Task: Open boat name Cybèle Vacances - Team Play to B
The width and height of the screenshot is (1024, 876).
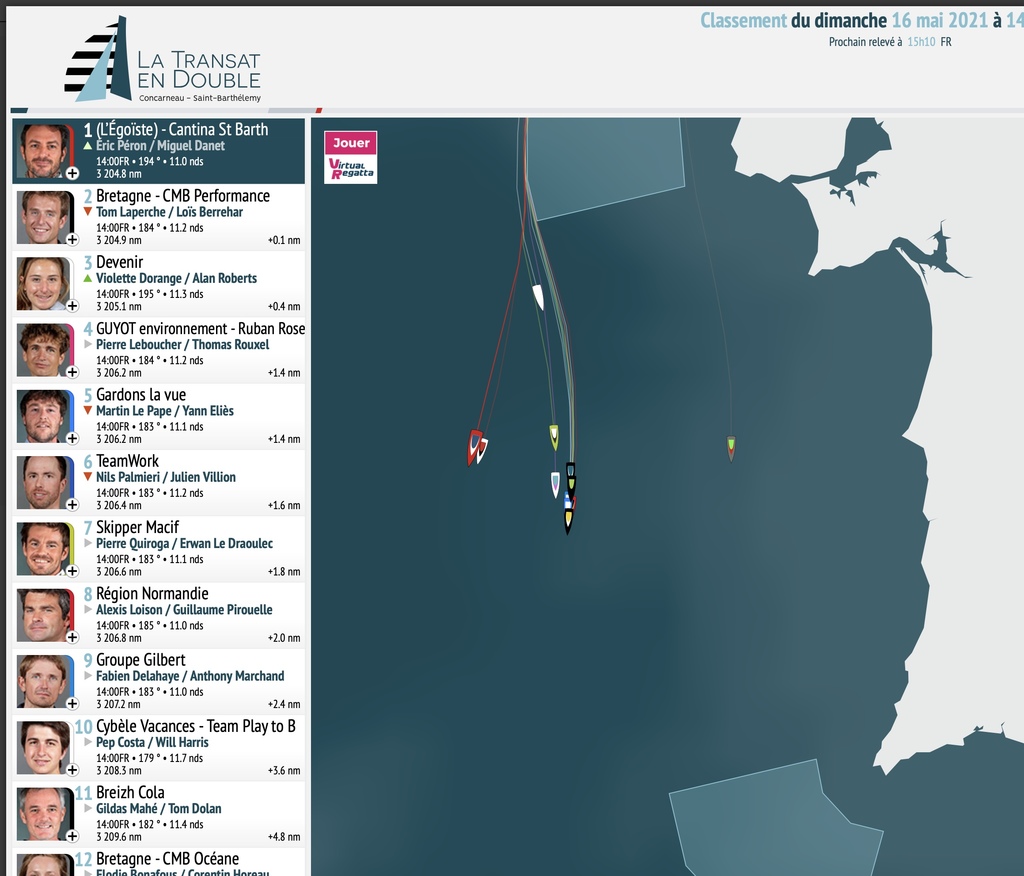Action: click(196, 726)
